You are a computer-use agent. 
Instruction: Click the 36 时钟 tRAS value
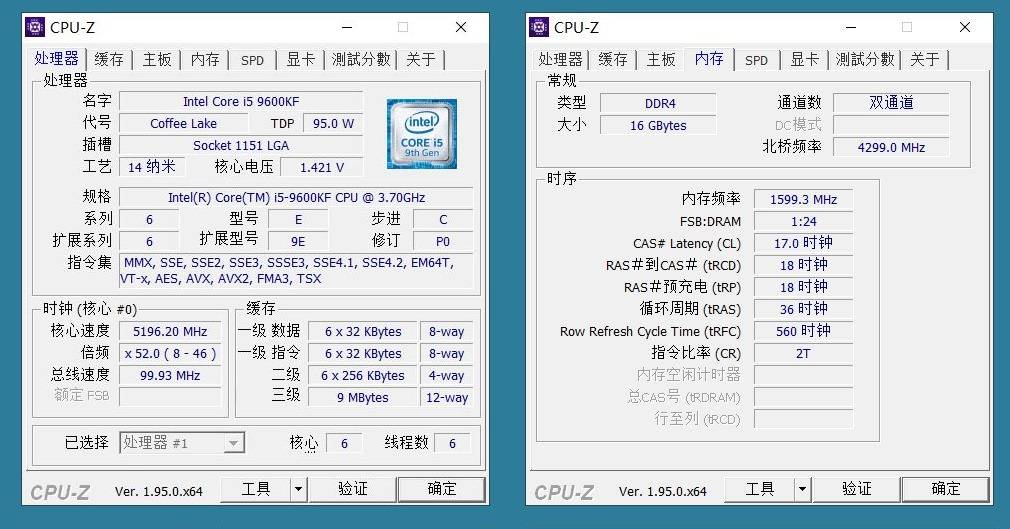[803, 309]
